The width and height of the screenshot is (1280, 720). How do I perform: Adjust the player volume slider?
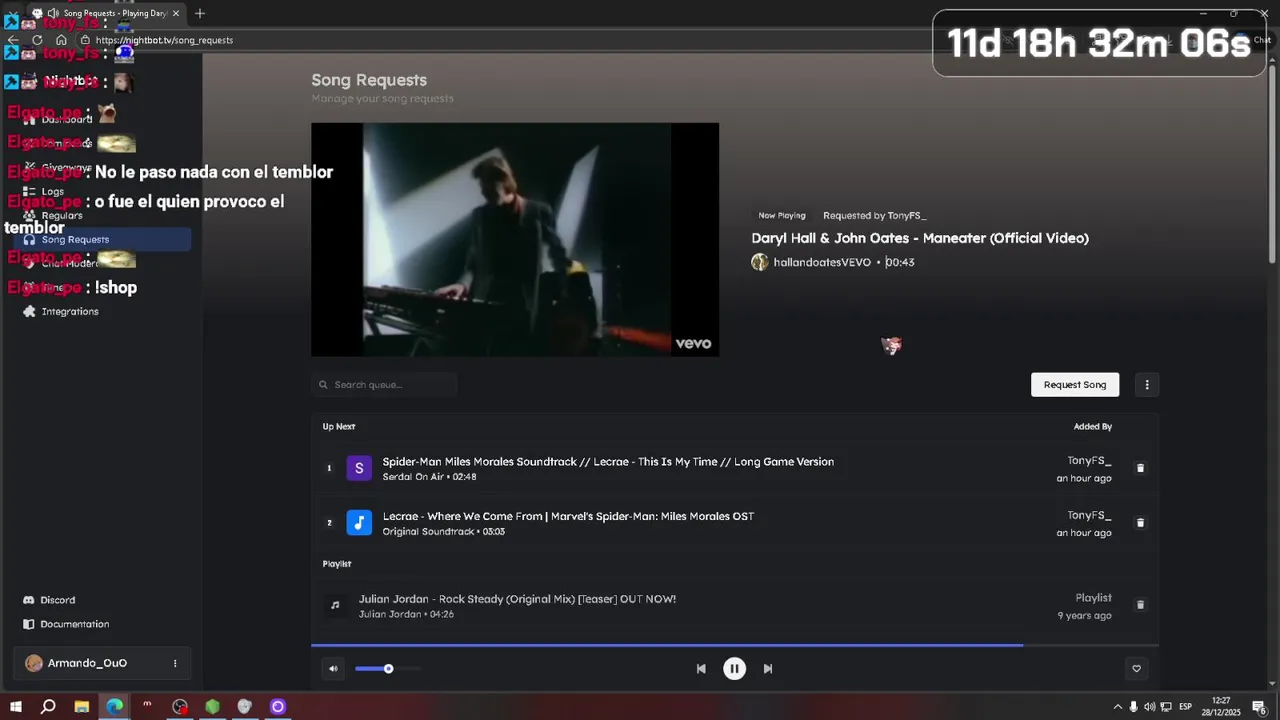coord(388,669)
